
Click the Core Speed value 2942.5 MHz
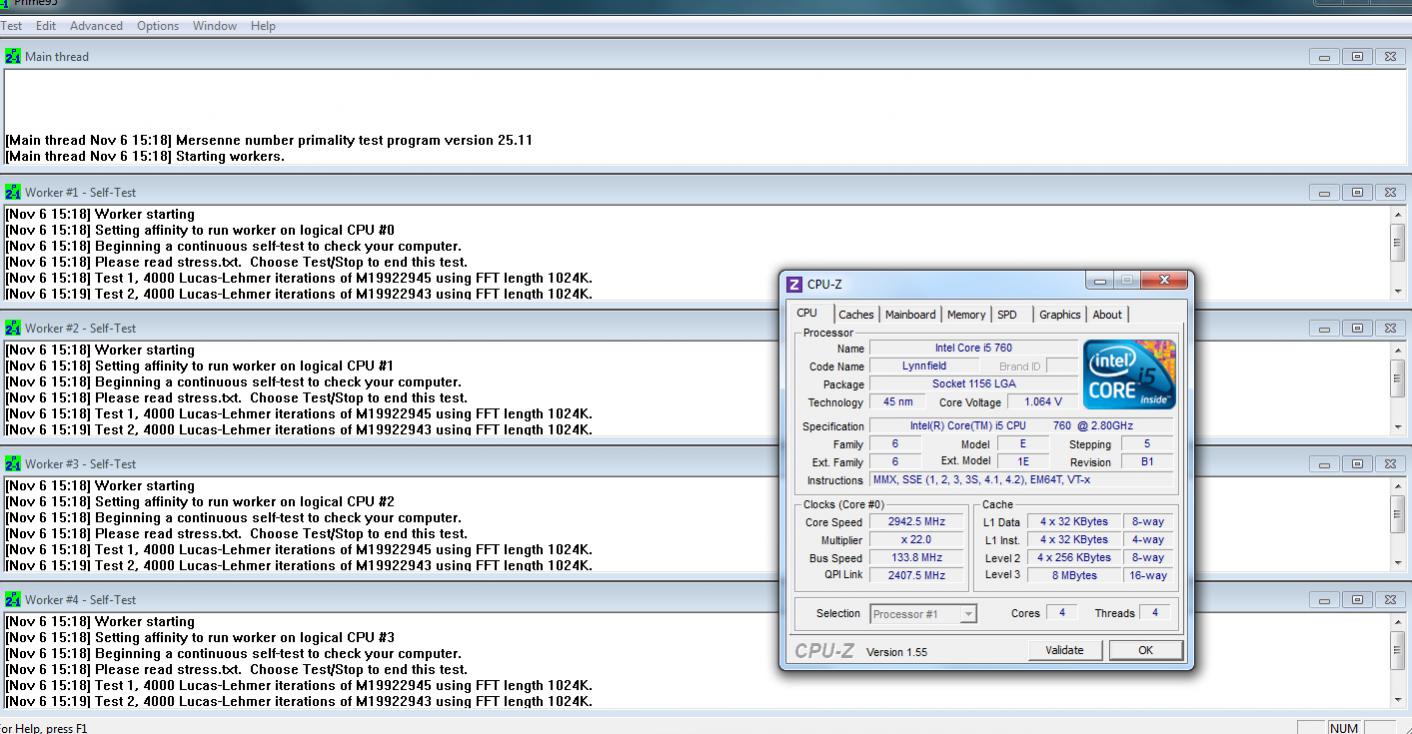[x=917, y=522]
